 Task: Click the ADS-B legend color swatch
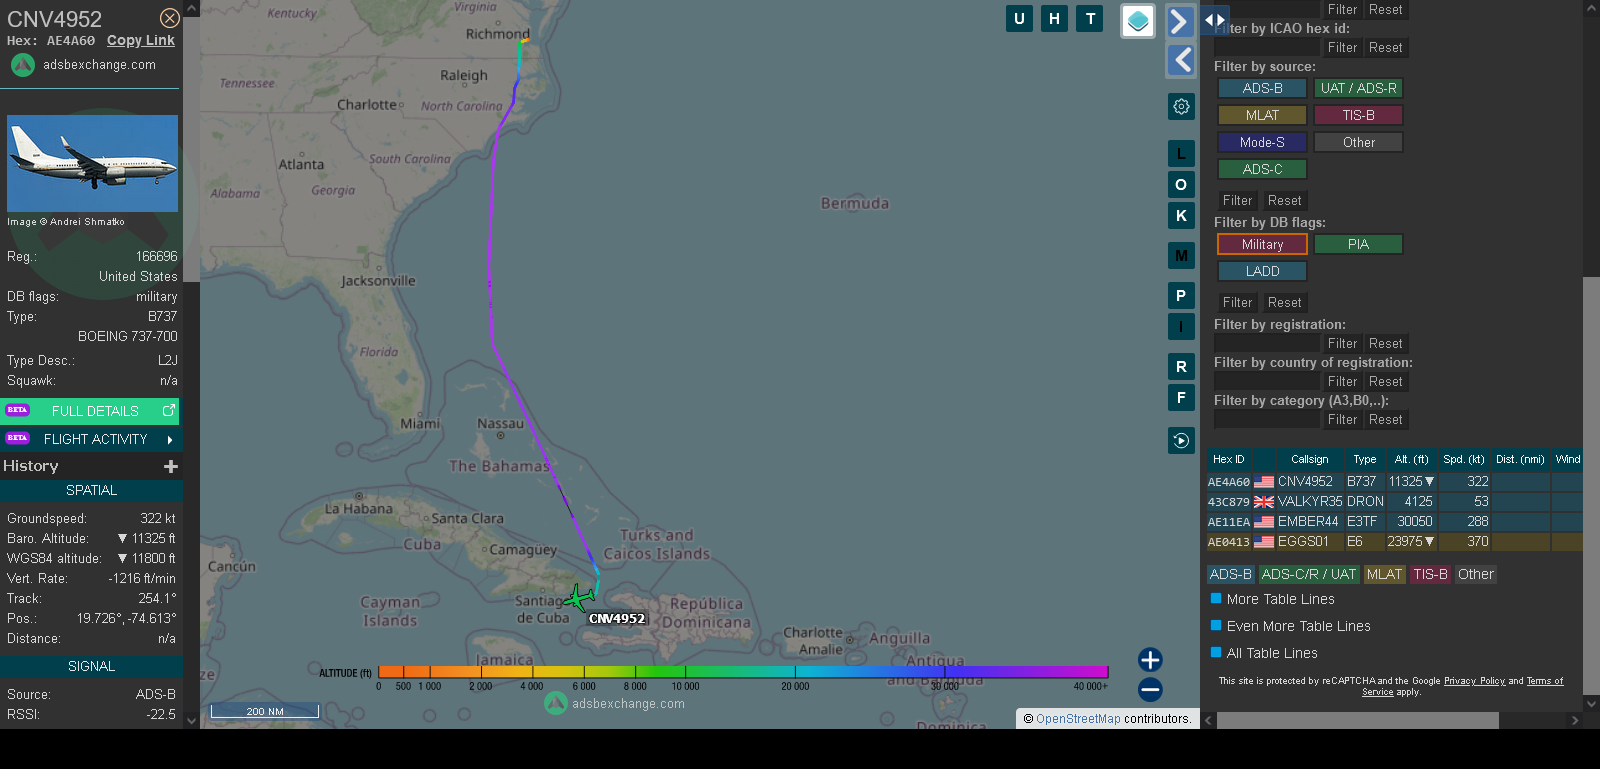tap(1230, 574)
